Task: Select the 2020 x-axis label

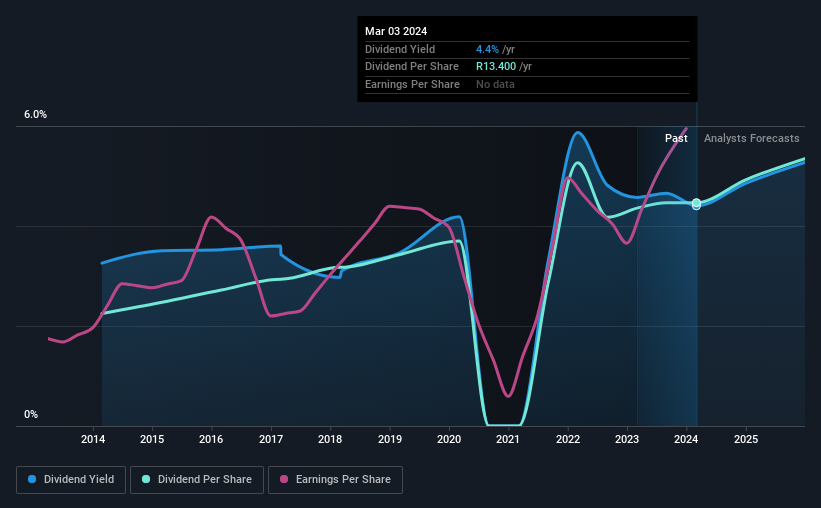Action: [449, 439]
